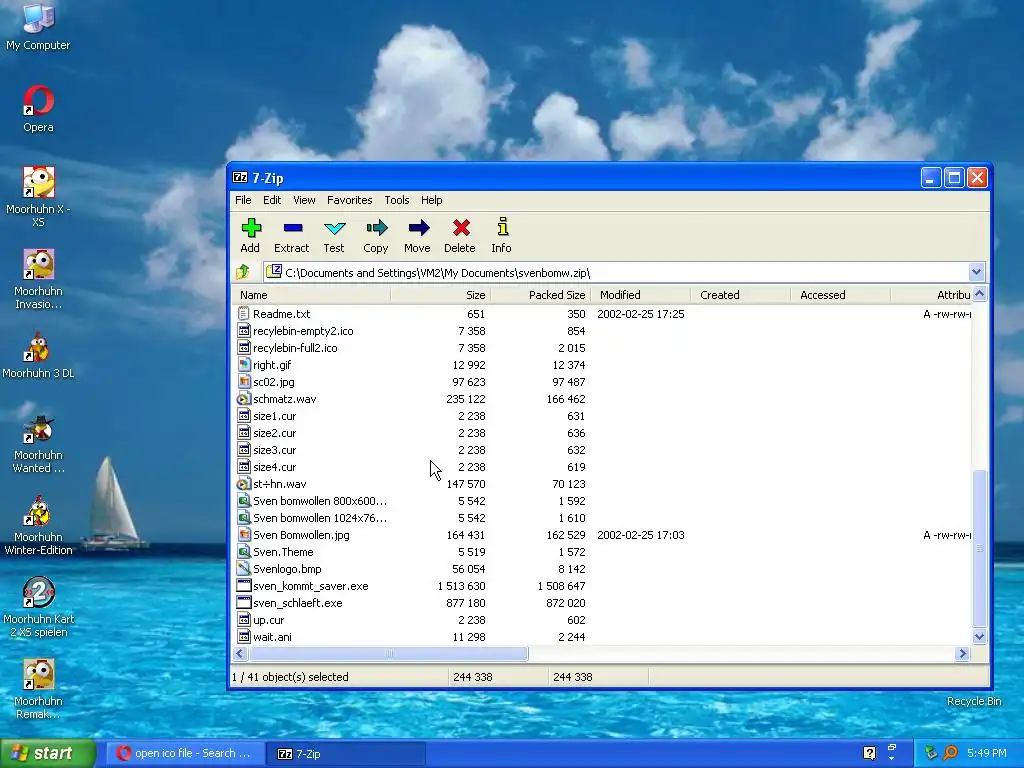Run the Test archive tool
The width and height of the screenshot is (1024, 768).
click(334, 228)
